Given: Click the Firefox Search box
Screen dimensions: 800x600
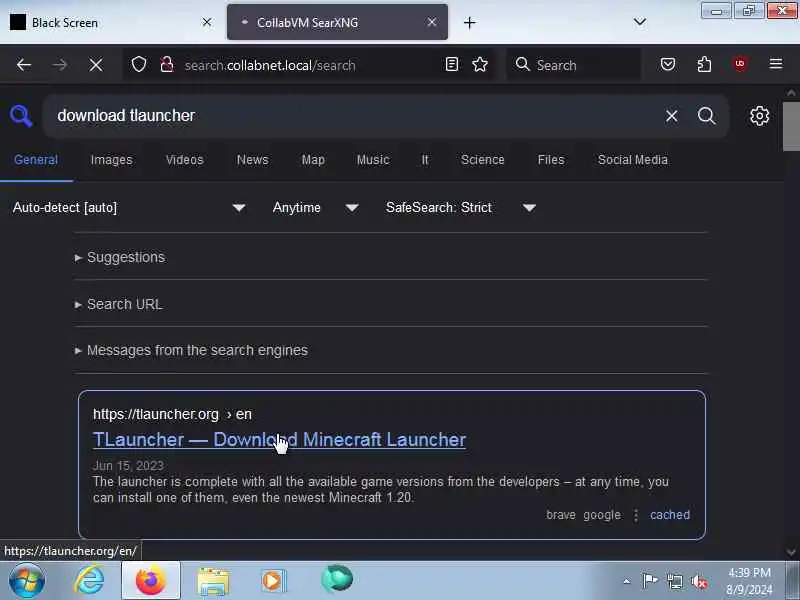Looking at the screenshot, I should (x=573, y=65).
